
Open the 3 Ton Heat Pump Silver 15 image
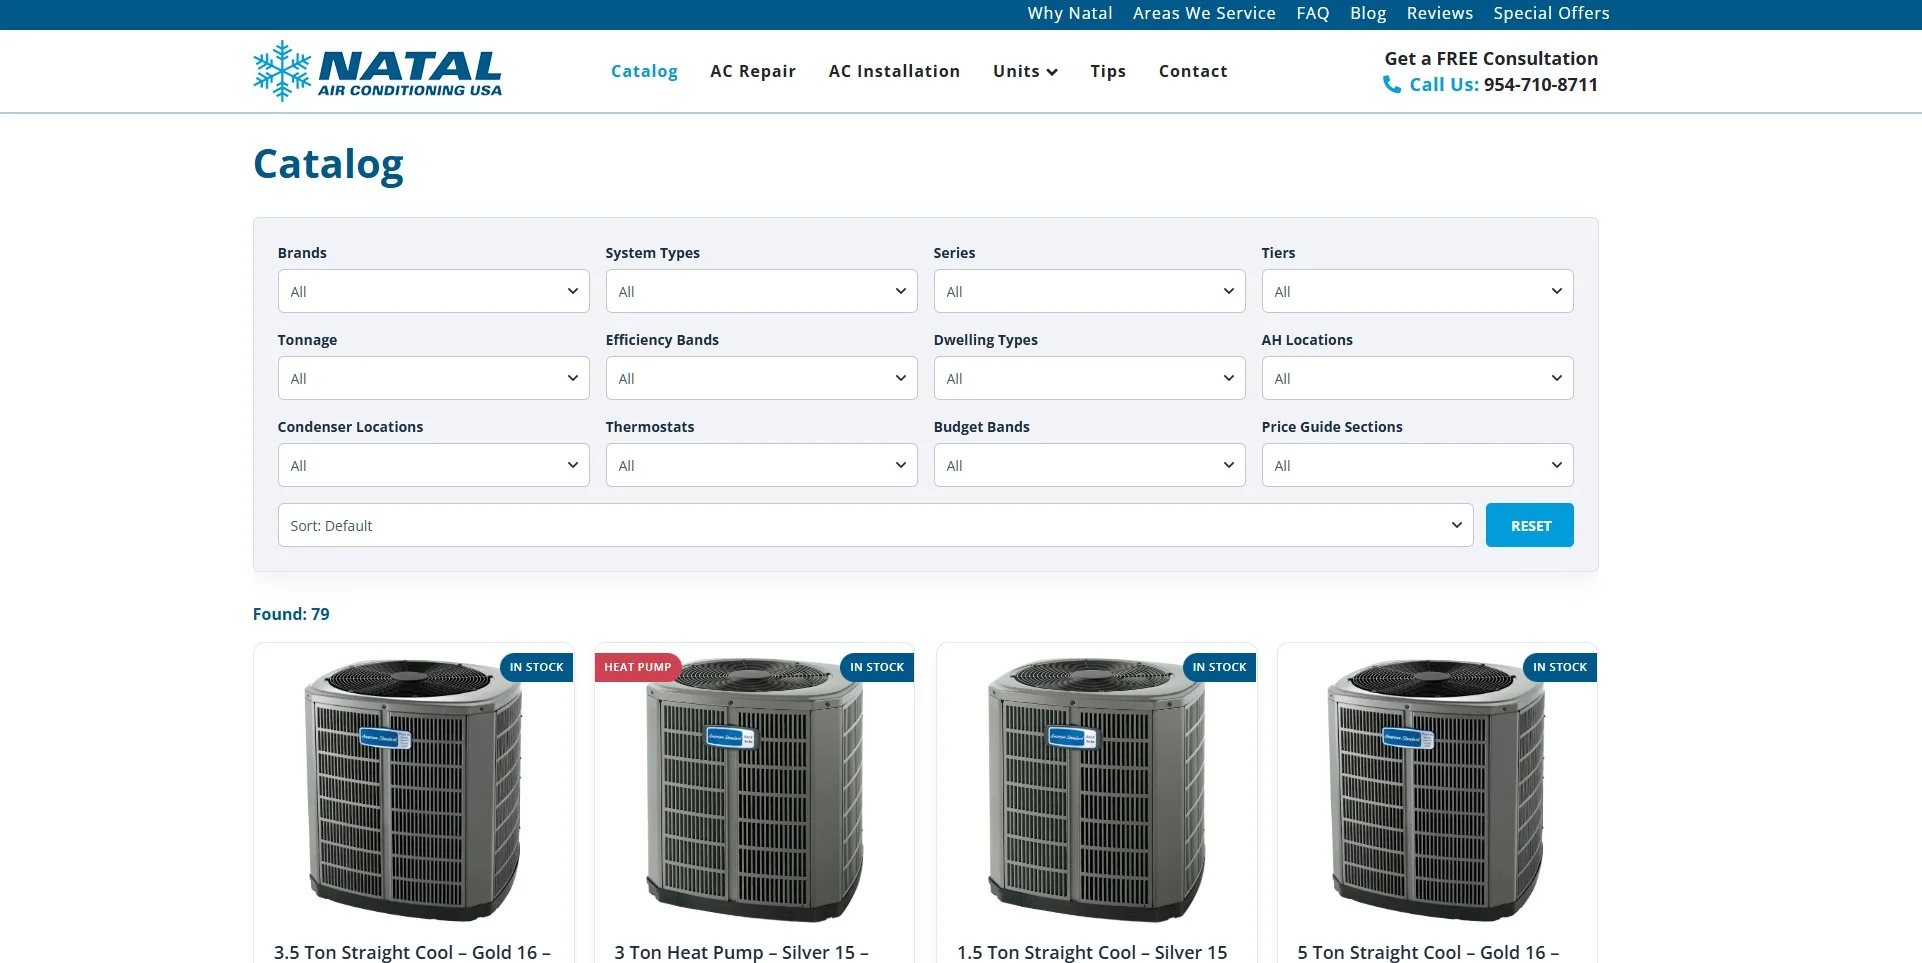pos(755,790)
